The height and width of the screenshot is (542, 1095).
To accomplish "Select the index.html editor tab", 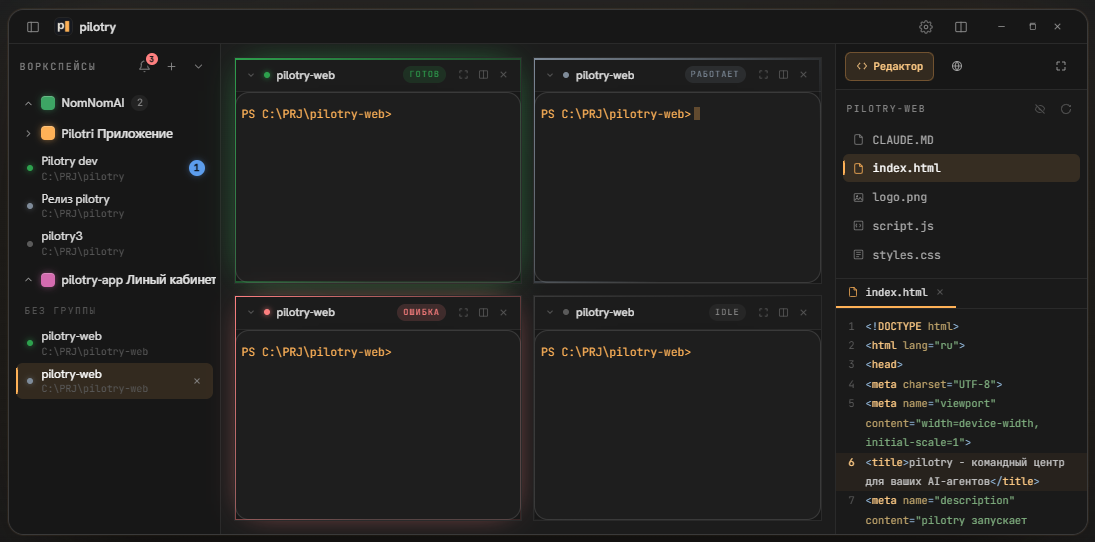I will [896, 293].
